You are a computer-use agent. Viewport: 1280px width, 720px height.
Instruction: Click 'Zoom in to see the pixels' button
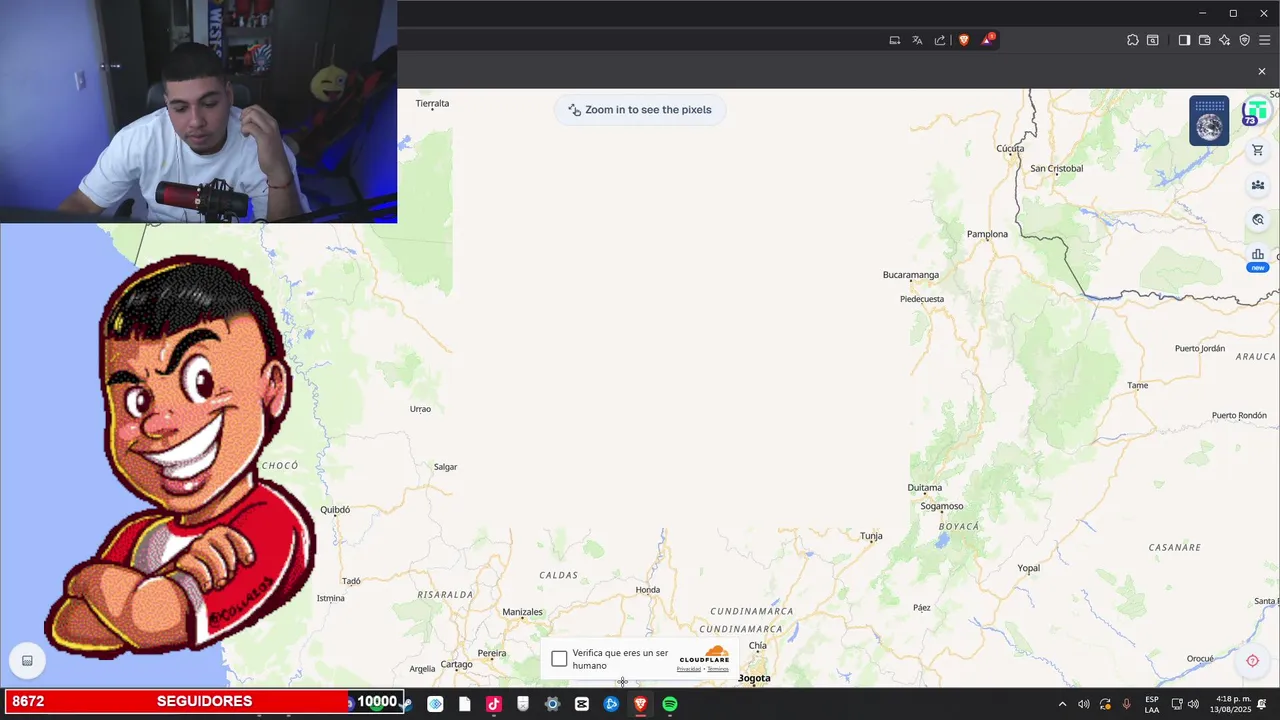coord(640,110)
